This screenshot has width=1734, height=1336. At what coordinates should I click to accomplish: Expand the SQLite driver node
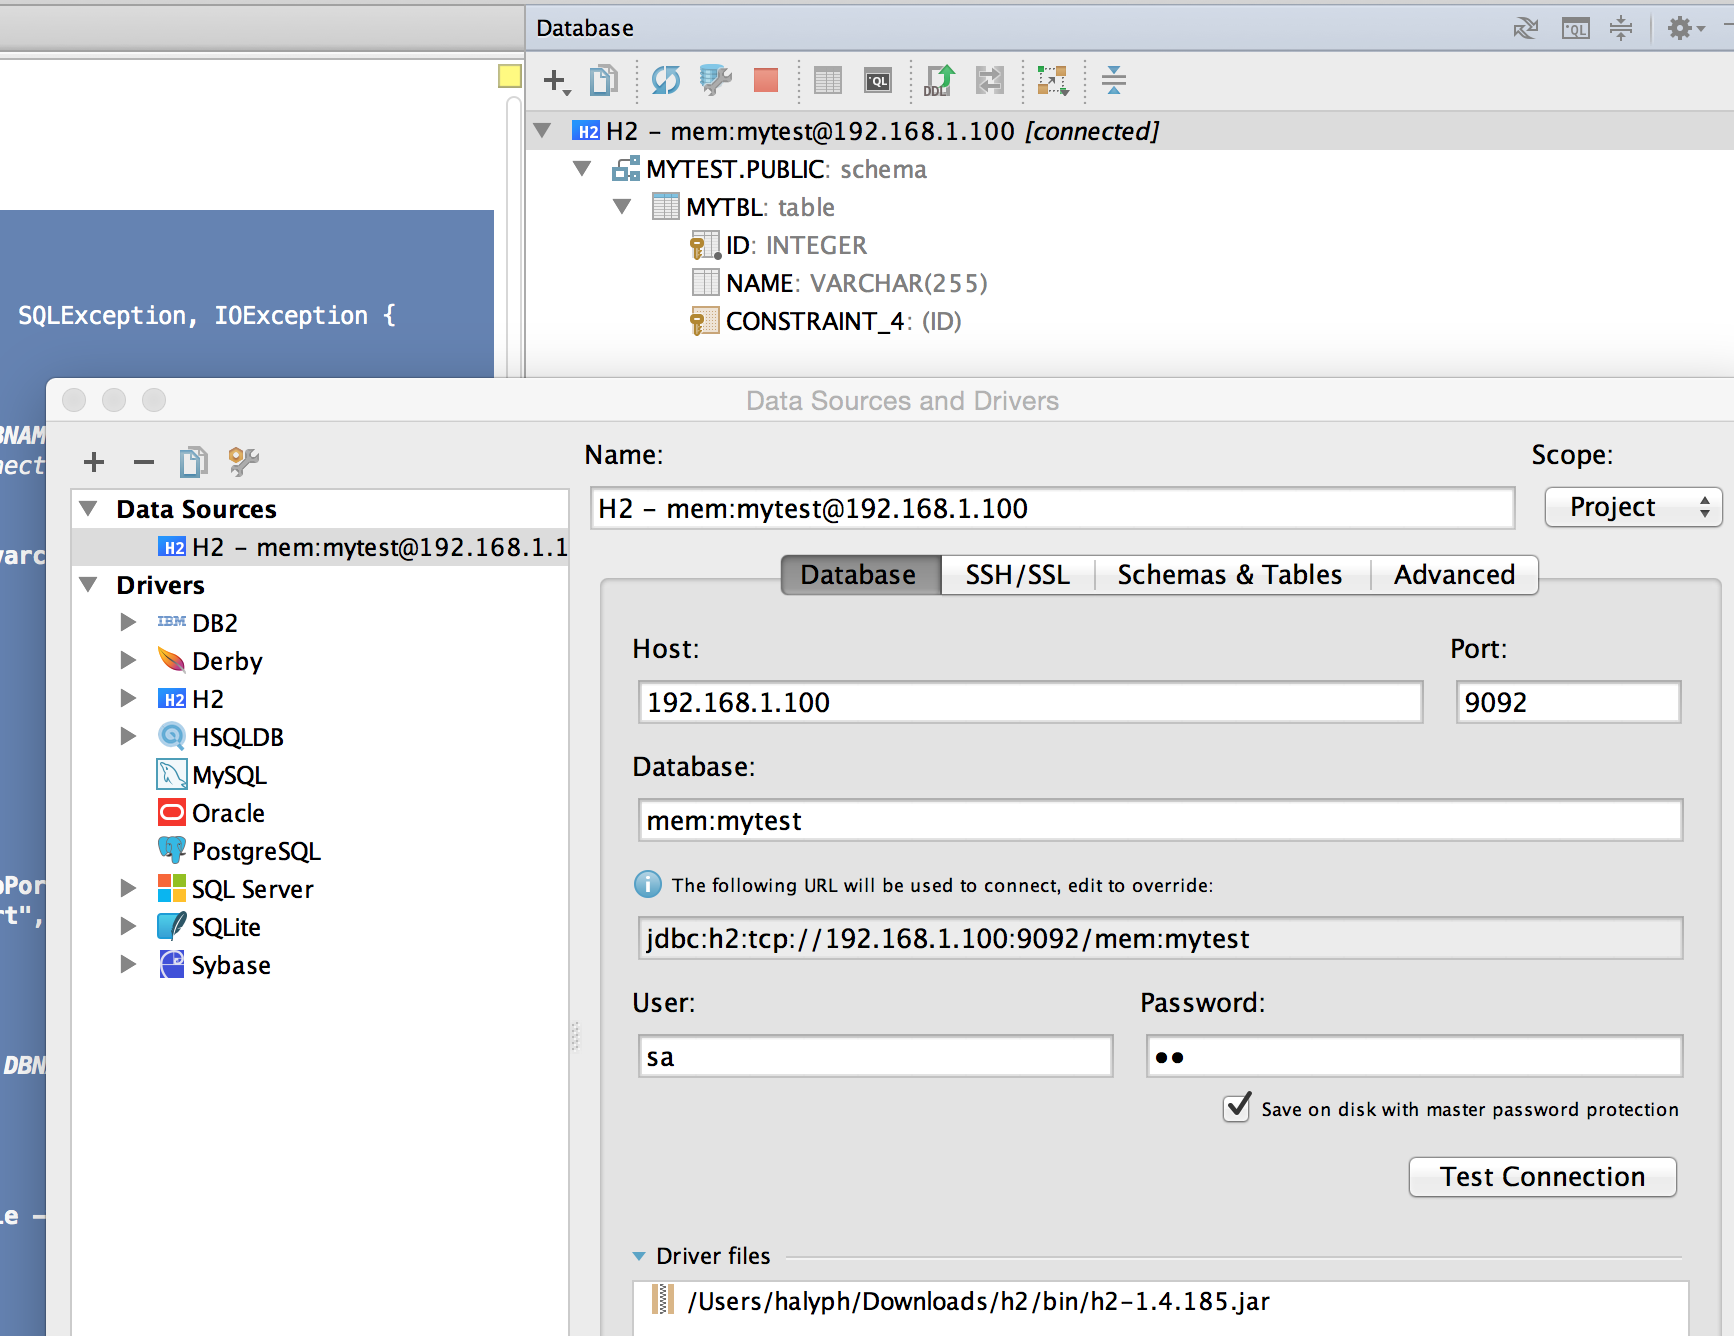pos(128,926)
